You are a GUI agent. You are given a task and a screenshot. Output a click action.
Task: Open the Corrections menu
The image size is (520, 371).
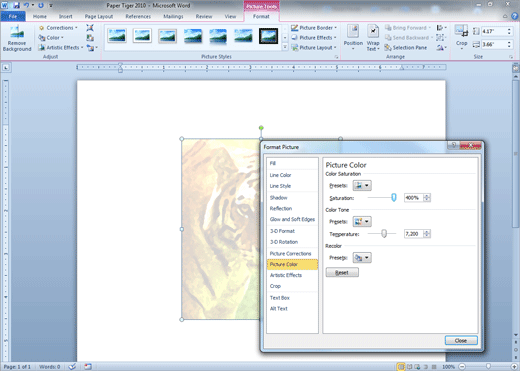58,28
